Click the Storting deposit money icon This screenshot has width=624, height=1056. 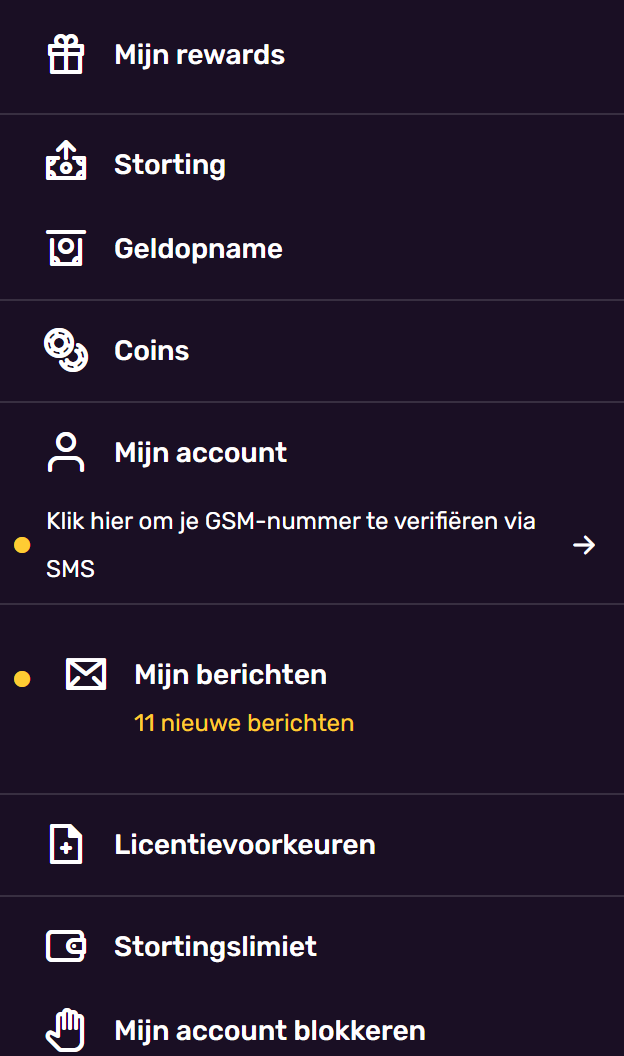66,163
